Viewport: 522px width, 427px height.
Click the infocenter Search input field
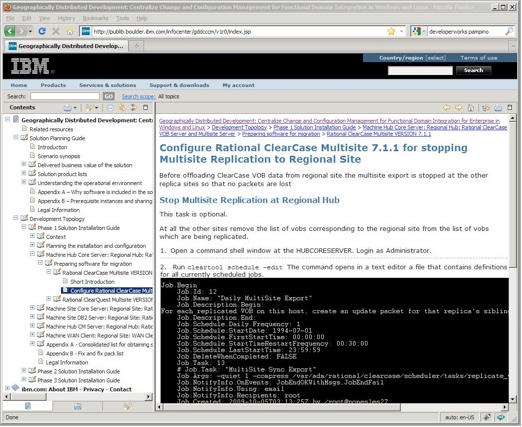pos(65,96)
